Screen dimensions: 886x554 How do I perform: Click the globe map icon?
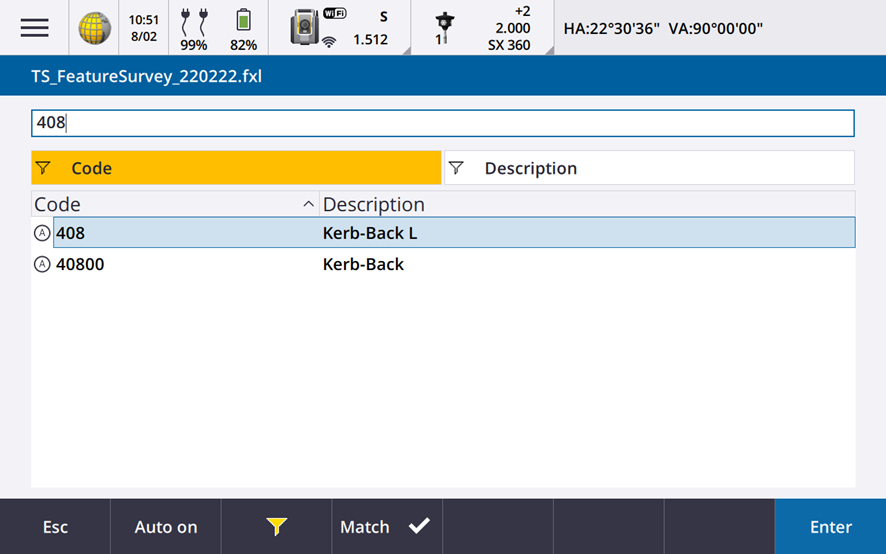(95, 28)
